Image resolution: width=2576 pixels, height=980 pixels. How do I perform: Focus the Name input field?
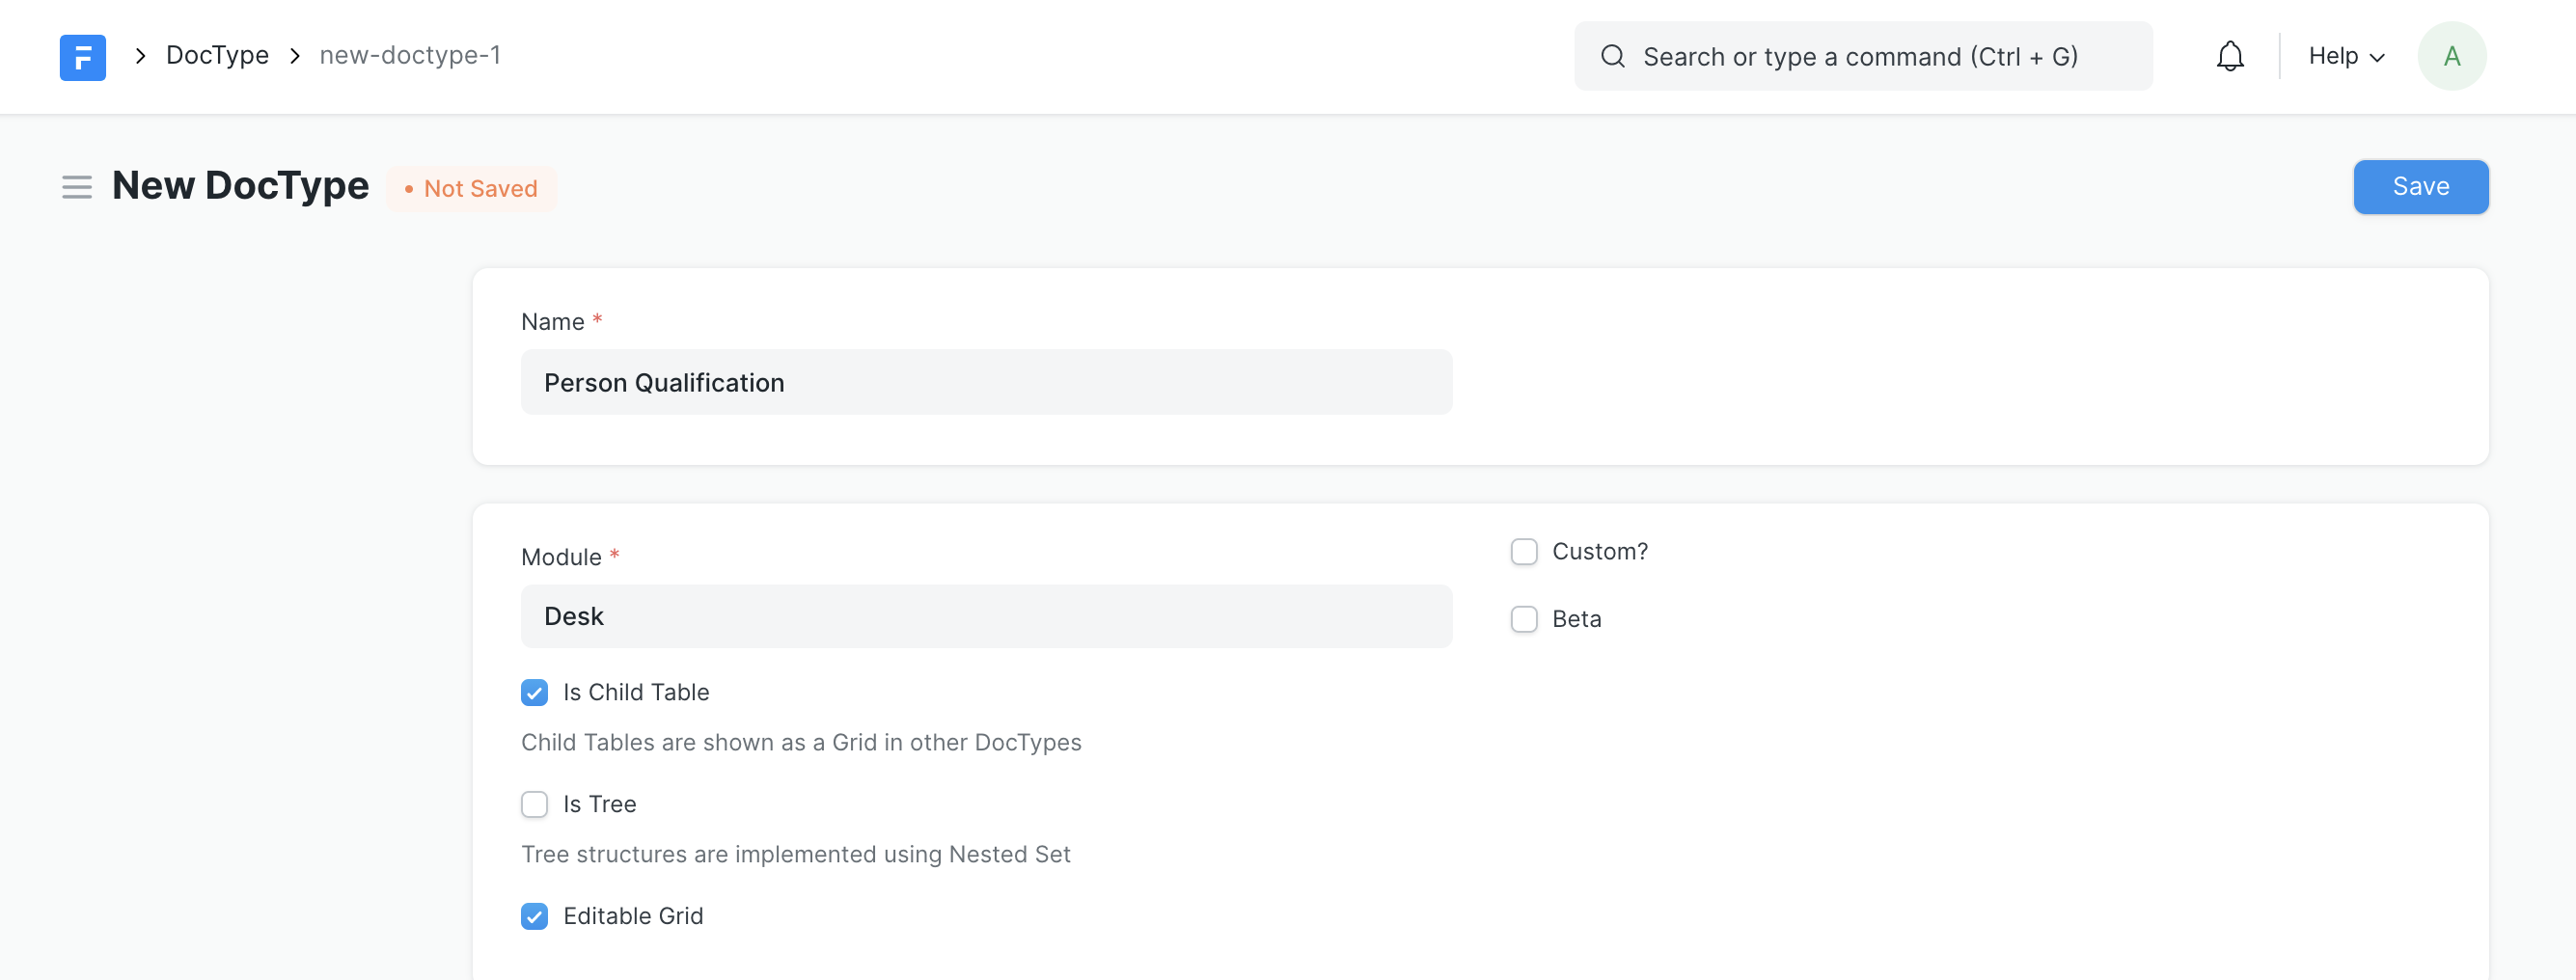(985, 383)
